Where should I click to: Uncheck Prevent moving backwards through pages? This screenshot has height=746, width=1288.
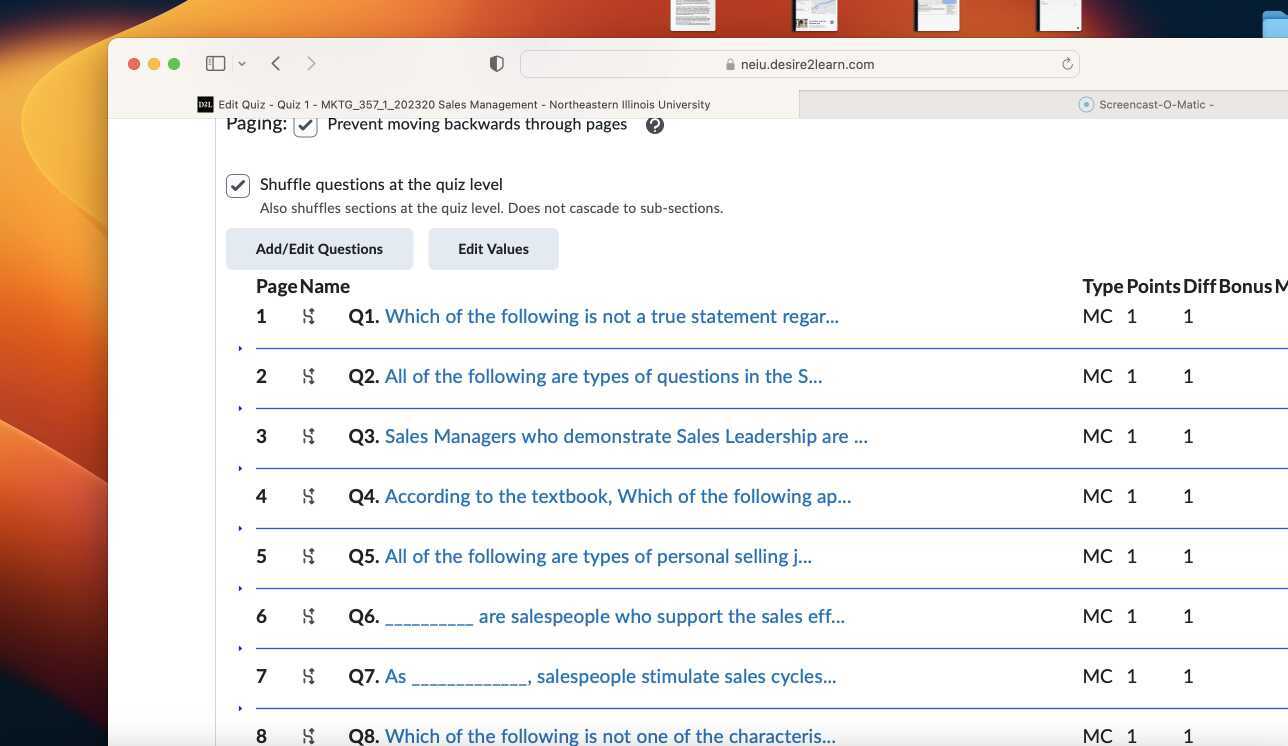(305, 124)
